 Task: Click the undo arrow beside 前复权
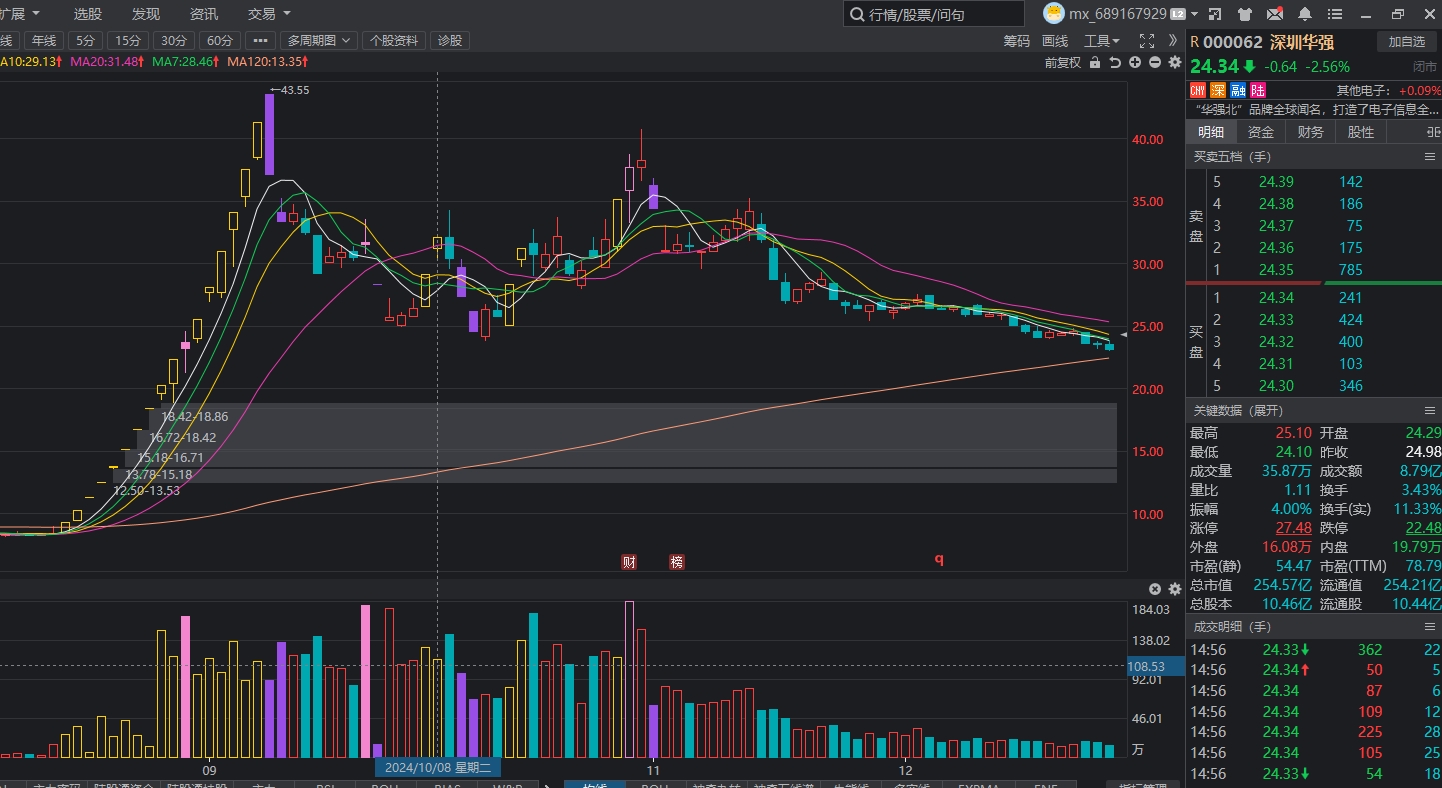[x=1115, y=63]
